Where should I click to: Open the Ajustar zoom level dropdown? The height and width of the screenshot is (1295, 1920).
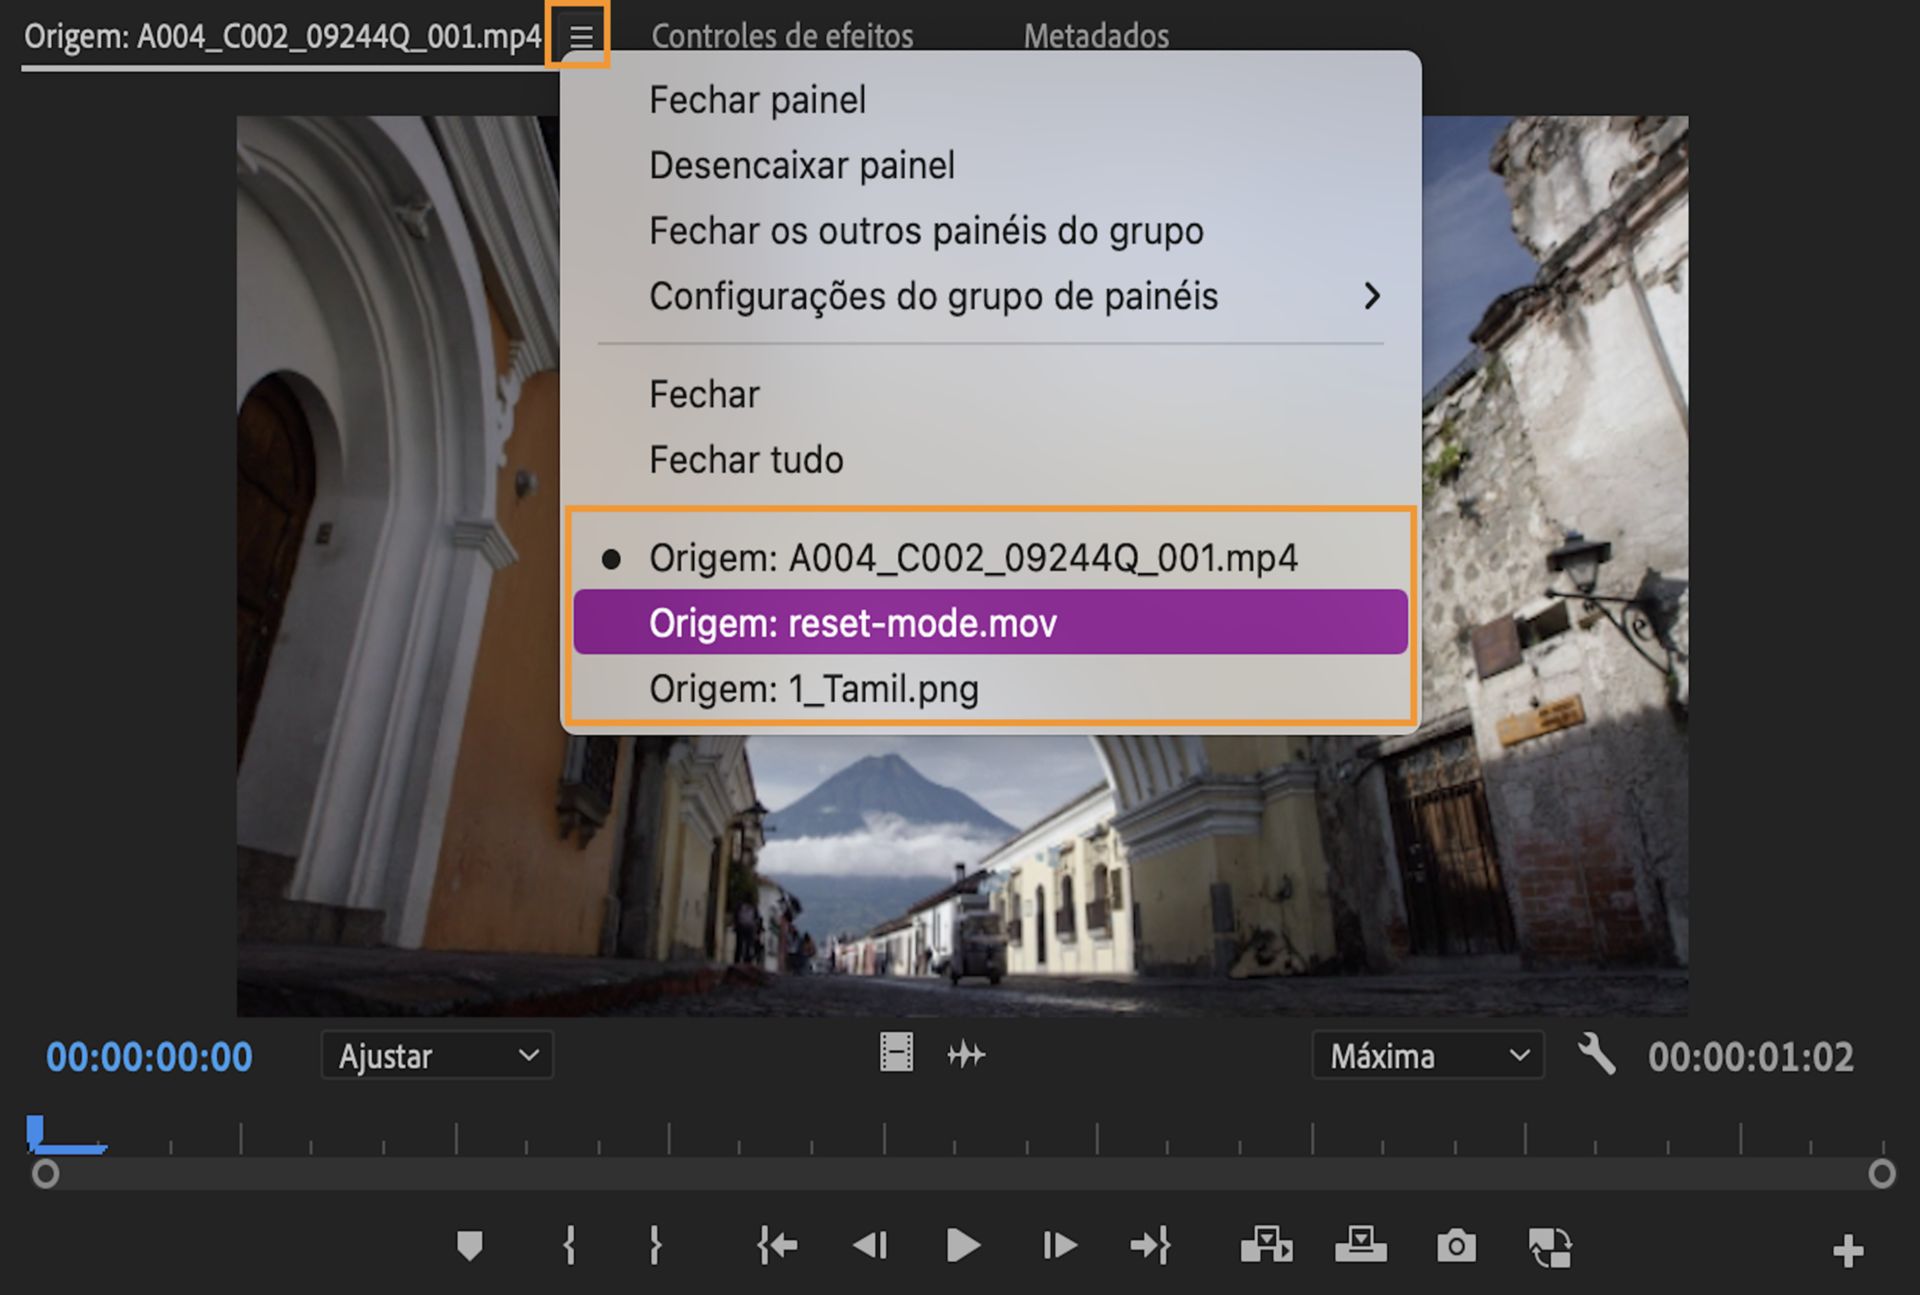[x=437, y=1055]
